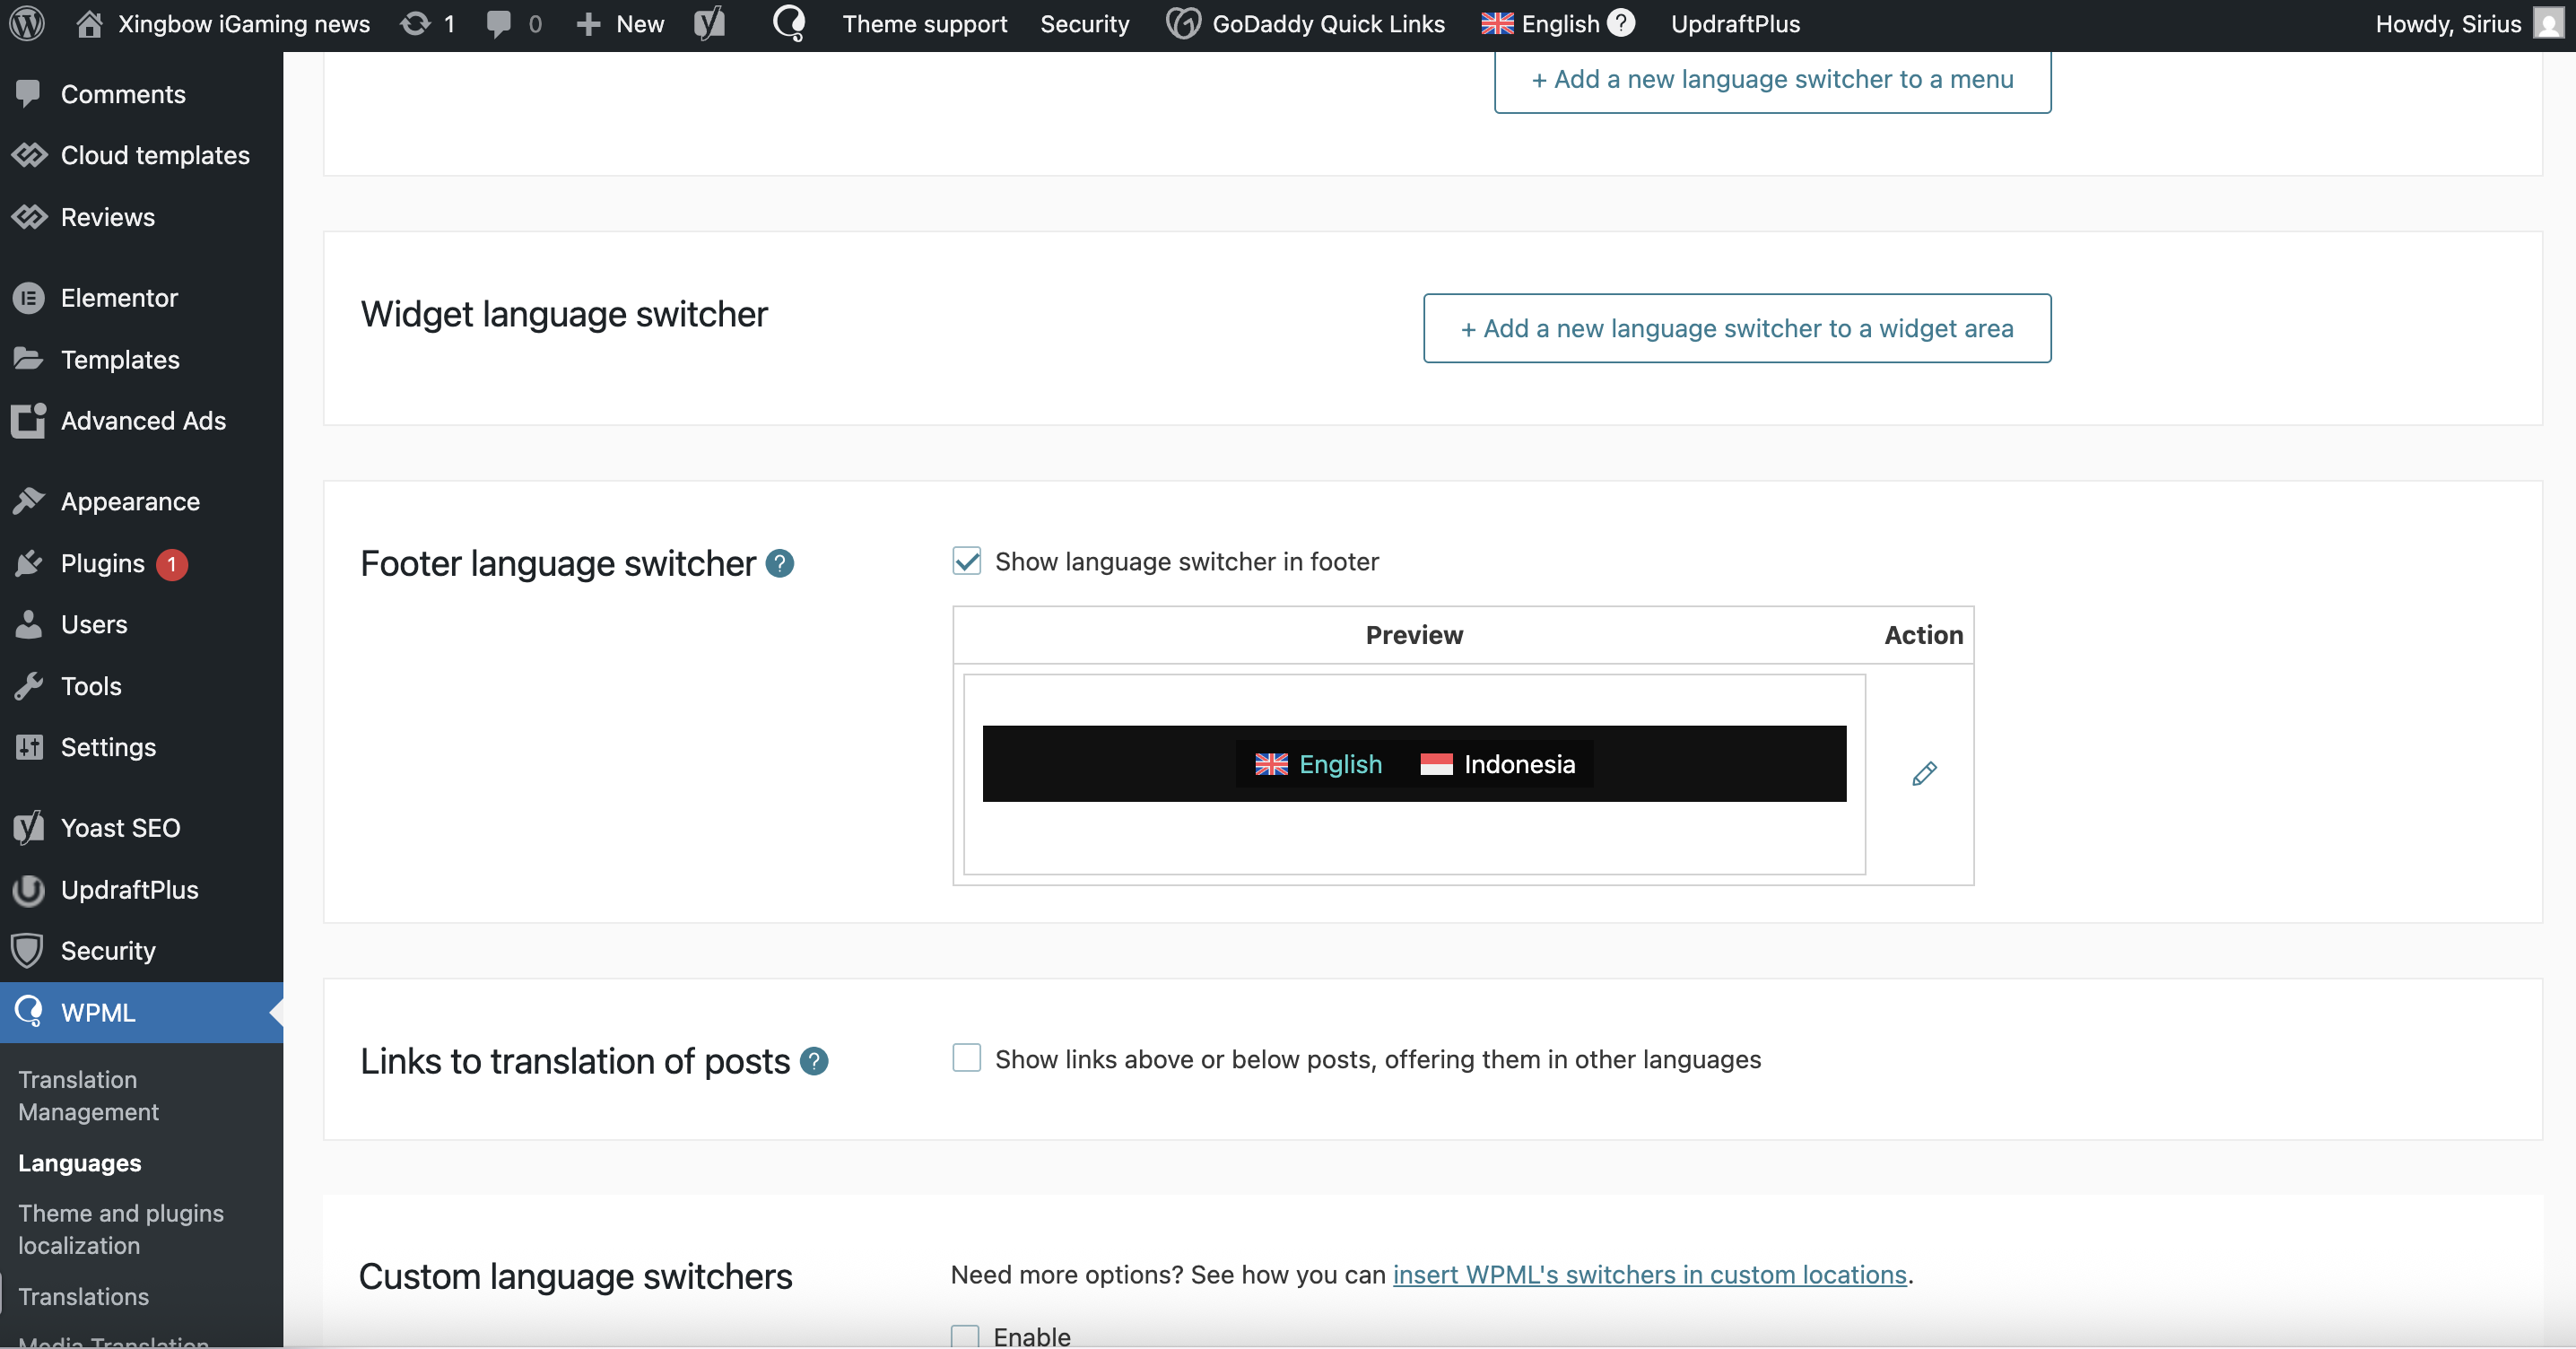The image size is (2576, 1349).
Task: Open the comments bubble icon in the admin bar
Action: pos(498,24)
